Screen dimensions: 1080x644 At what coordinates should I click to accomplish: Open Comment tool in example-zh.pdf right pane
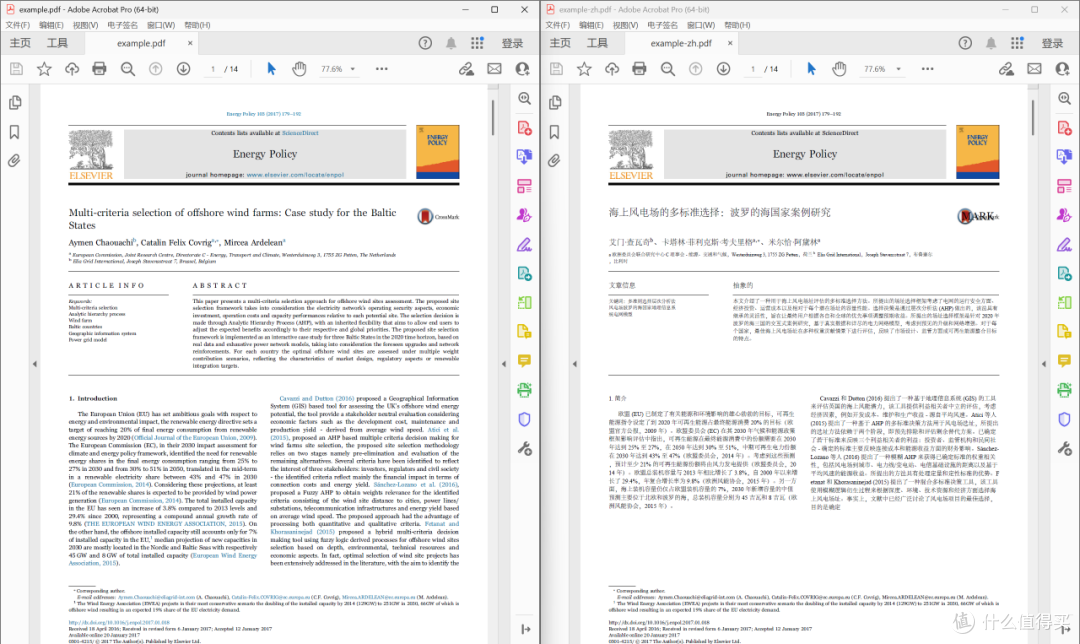pyautogui.click(x=1064, y=361)
